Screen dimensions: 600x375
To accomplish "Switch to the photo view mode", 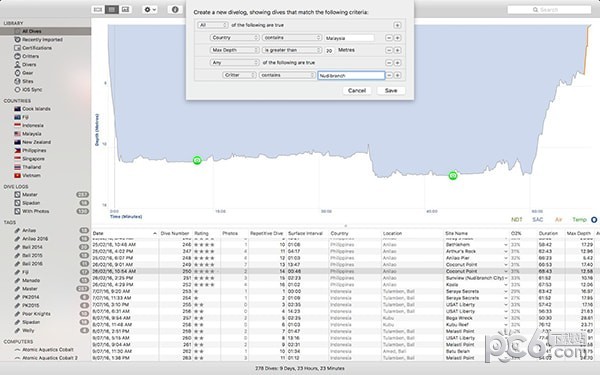I will pos(126,10).
